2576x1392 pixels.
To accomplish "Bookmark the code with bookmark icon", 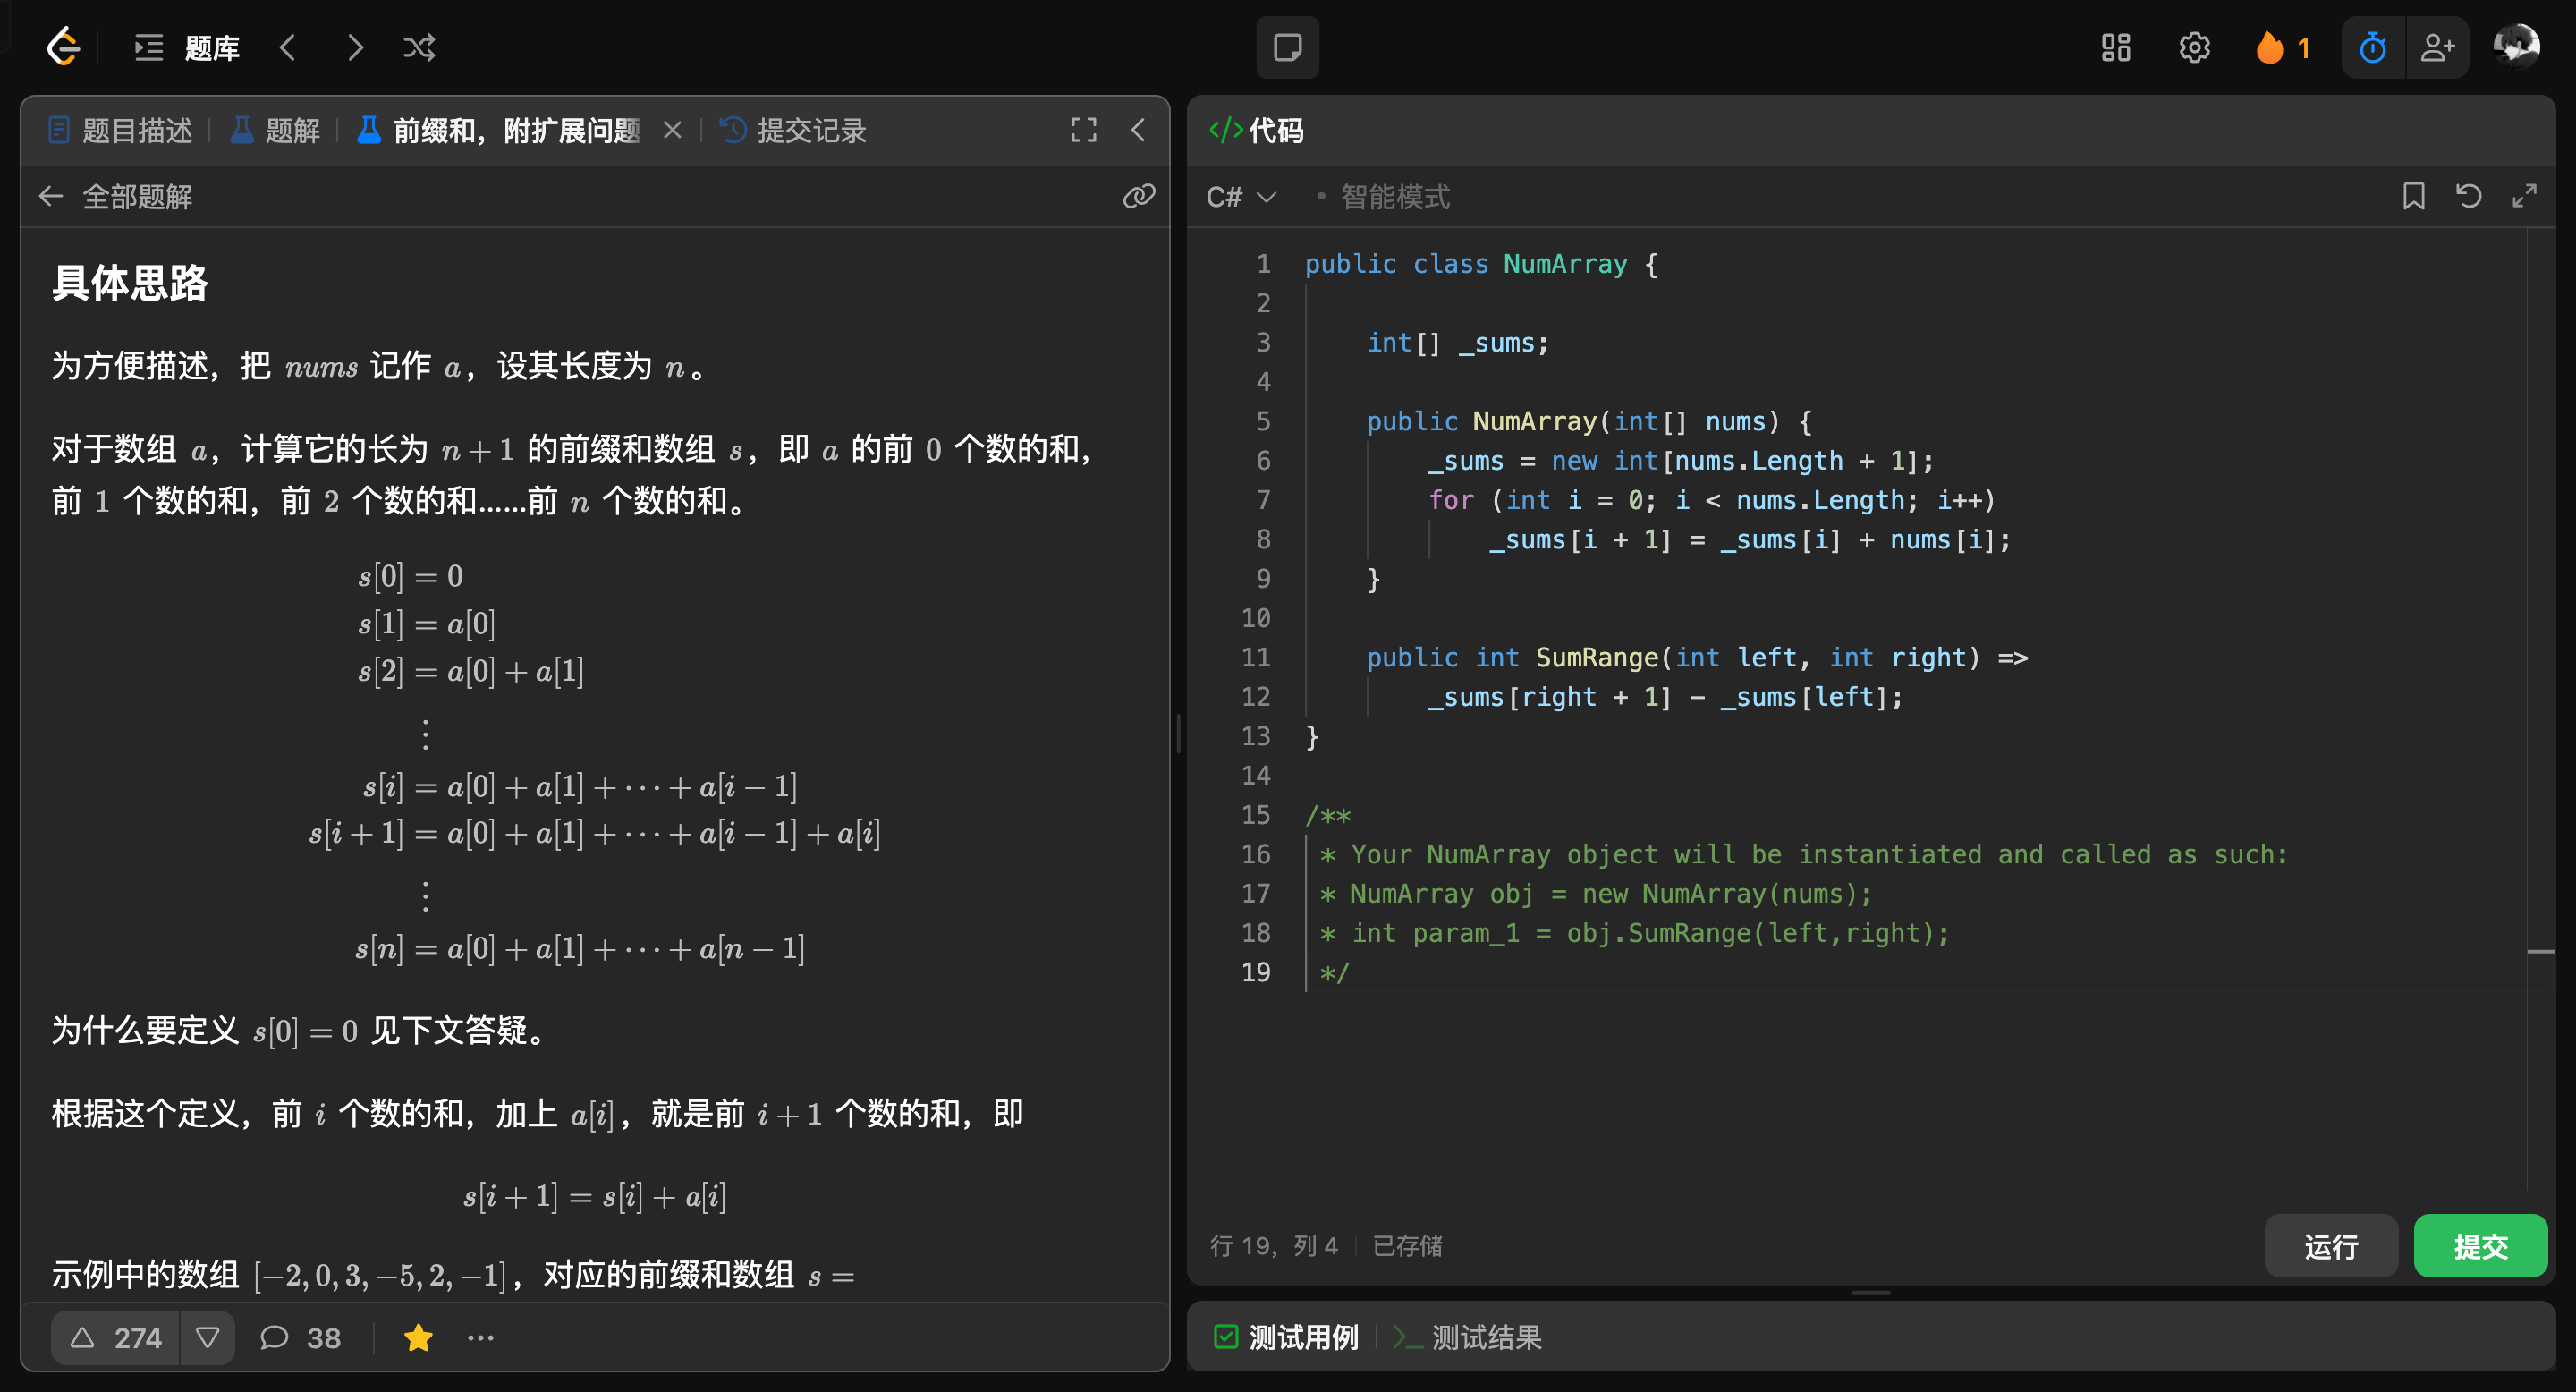I will (2413, 196).
